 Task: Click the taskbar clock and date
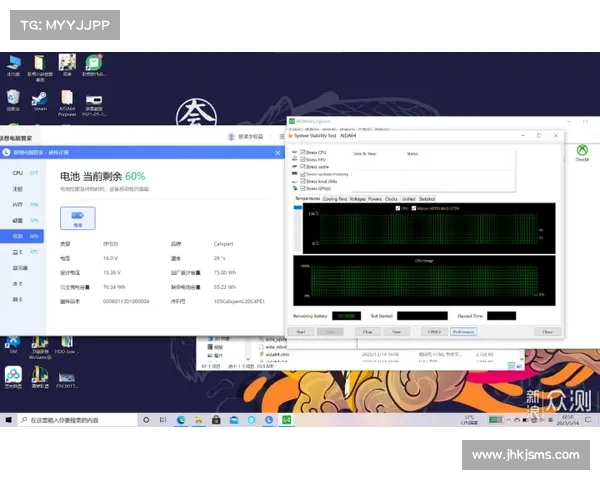point(567,420)
